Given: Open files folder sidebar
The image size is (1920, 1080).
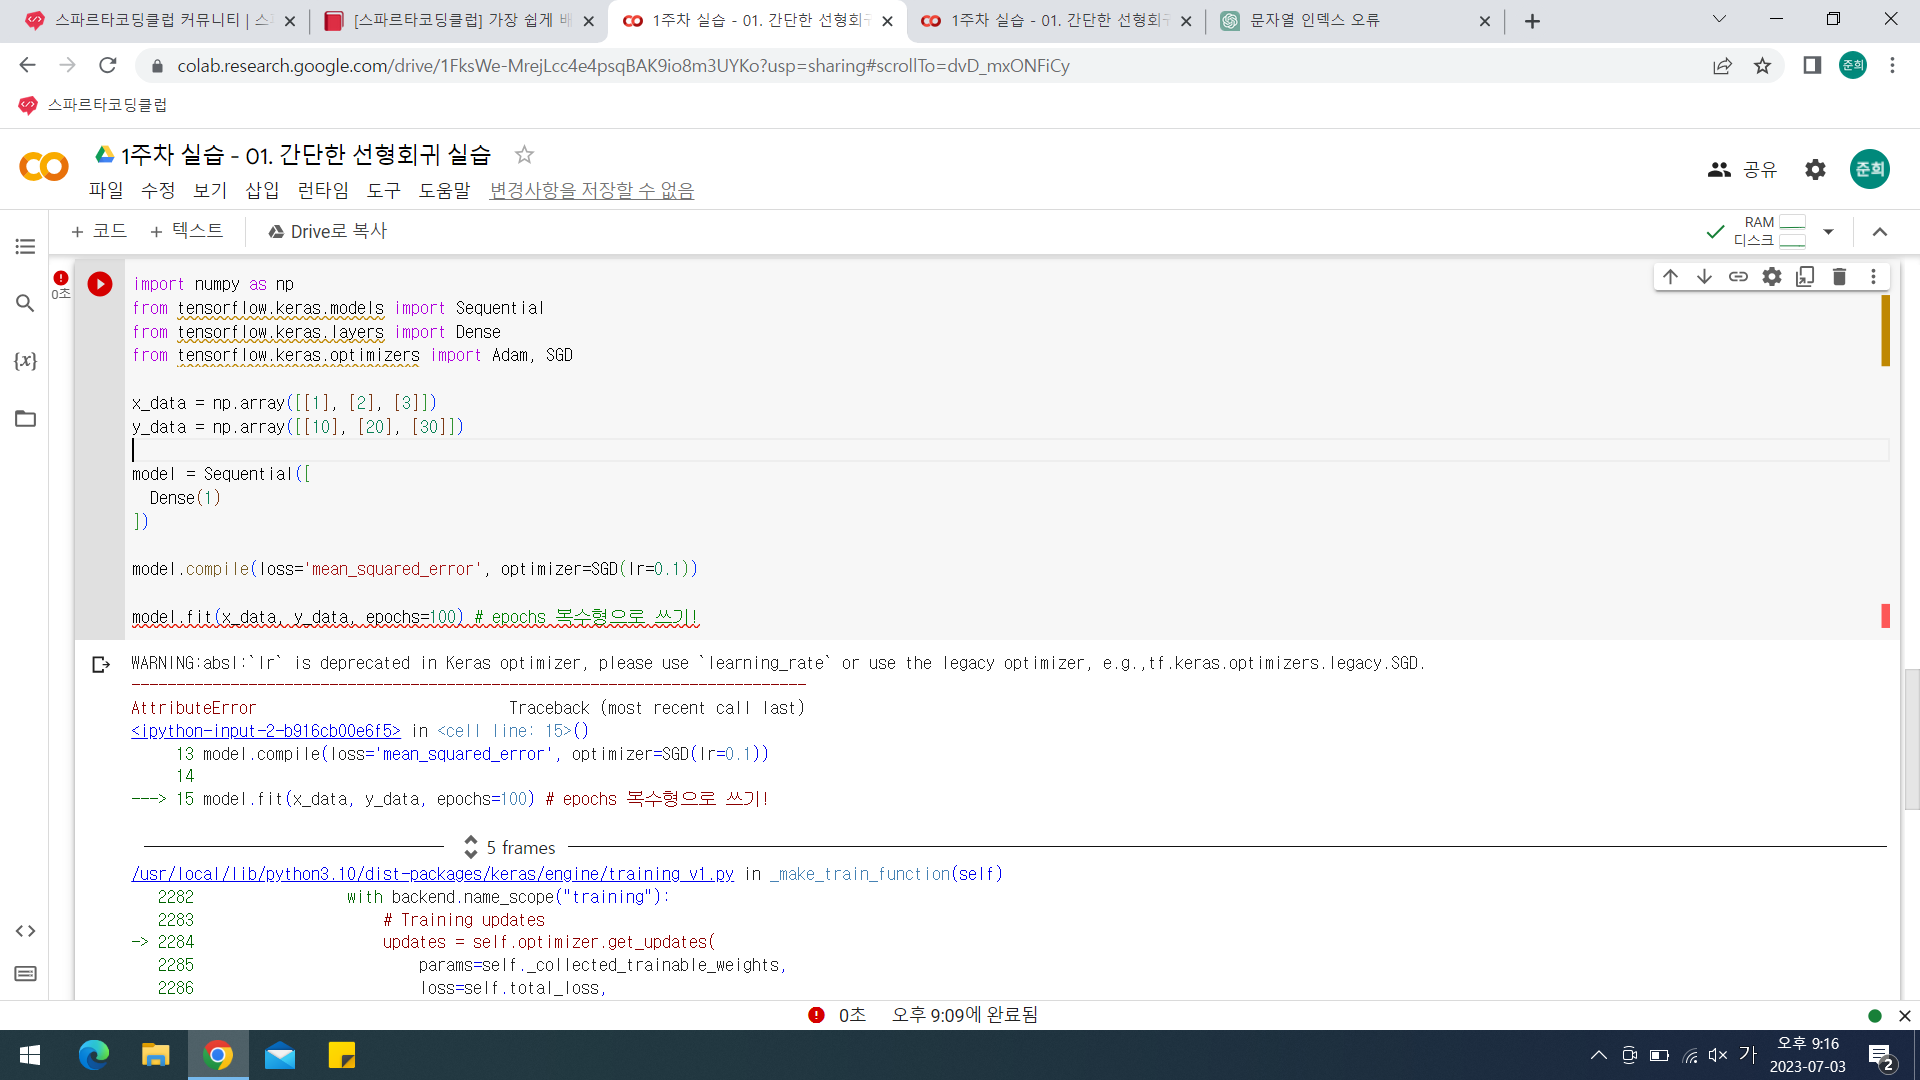Looking at the screenshot, I should pyautogui.click(x=25, y=418).
